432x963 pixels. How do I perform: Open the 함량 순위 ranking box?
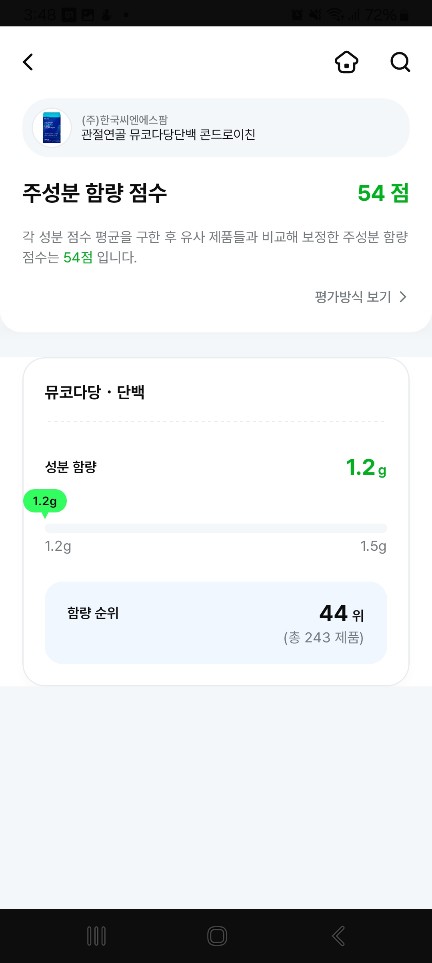click(216, 623)
